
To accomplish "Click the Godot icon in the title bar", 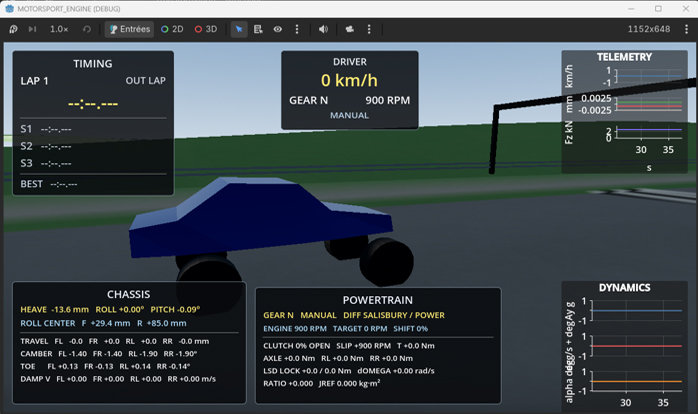I will (x=9, y=8).
